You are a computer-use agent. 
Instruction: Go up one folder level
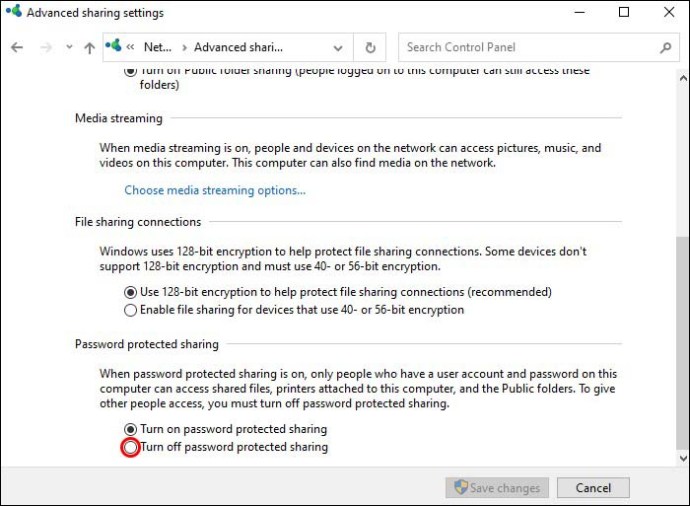pos(90,47)
